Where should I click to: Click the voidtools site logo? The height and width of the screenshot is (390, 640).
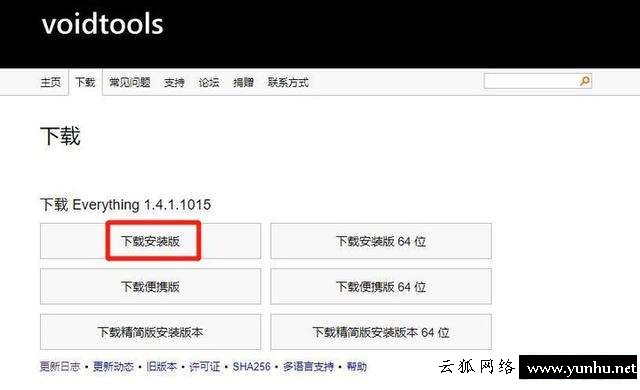(x=102, y=24)
